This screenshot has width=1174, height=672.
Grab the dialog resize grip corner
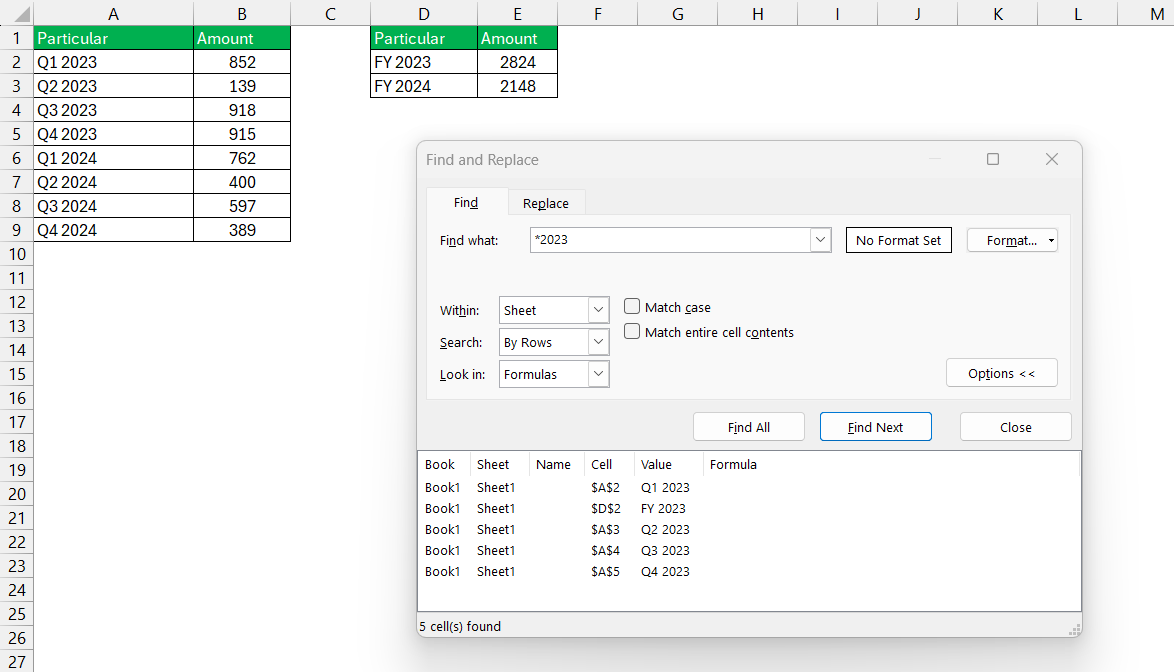1074,630
